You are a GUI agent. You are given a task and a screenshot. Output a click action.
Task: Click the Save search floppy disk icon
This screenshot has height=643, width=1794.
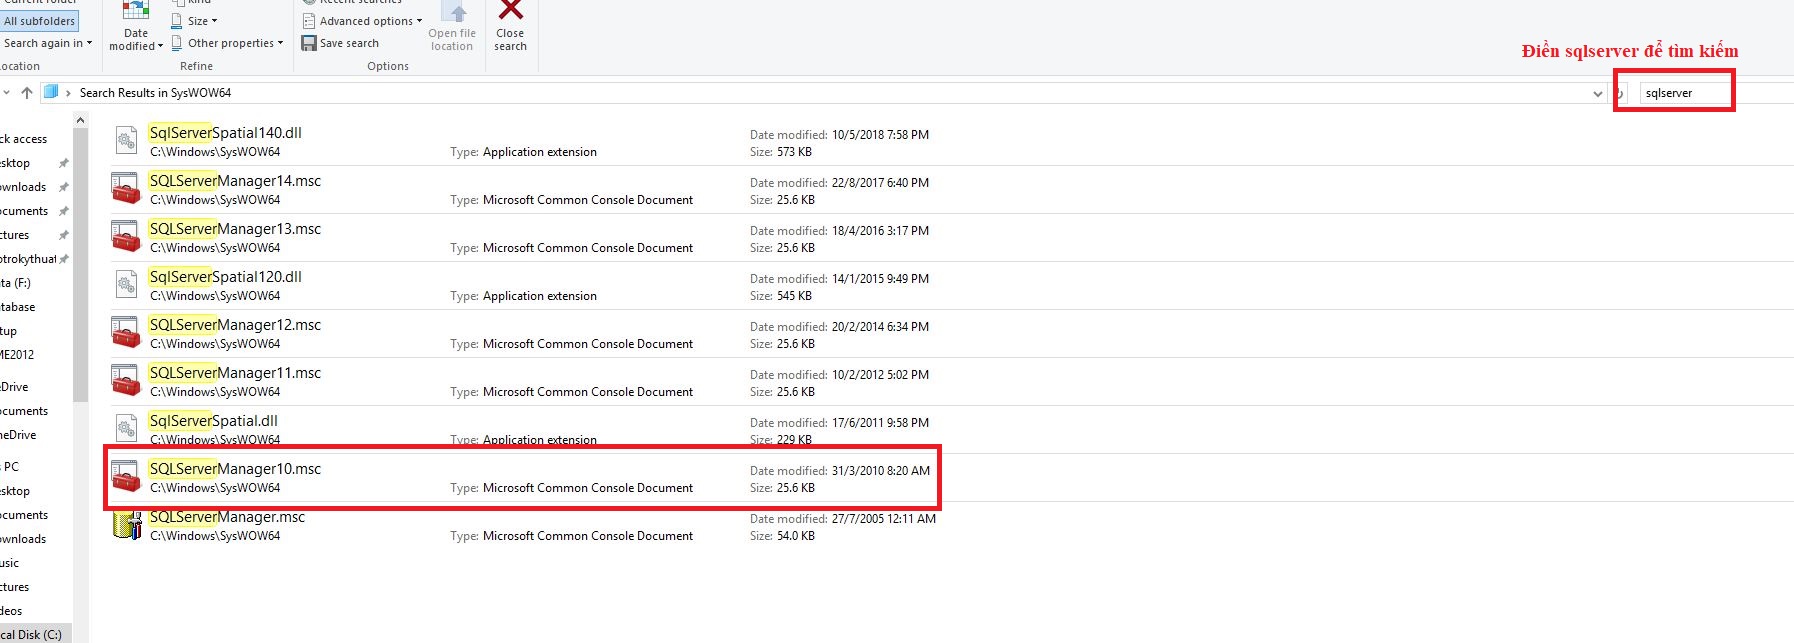[309, 43]
